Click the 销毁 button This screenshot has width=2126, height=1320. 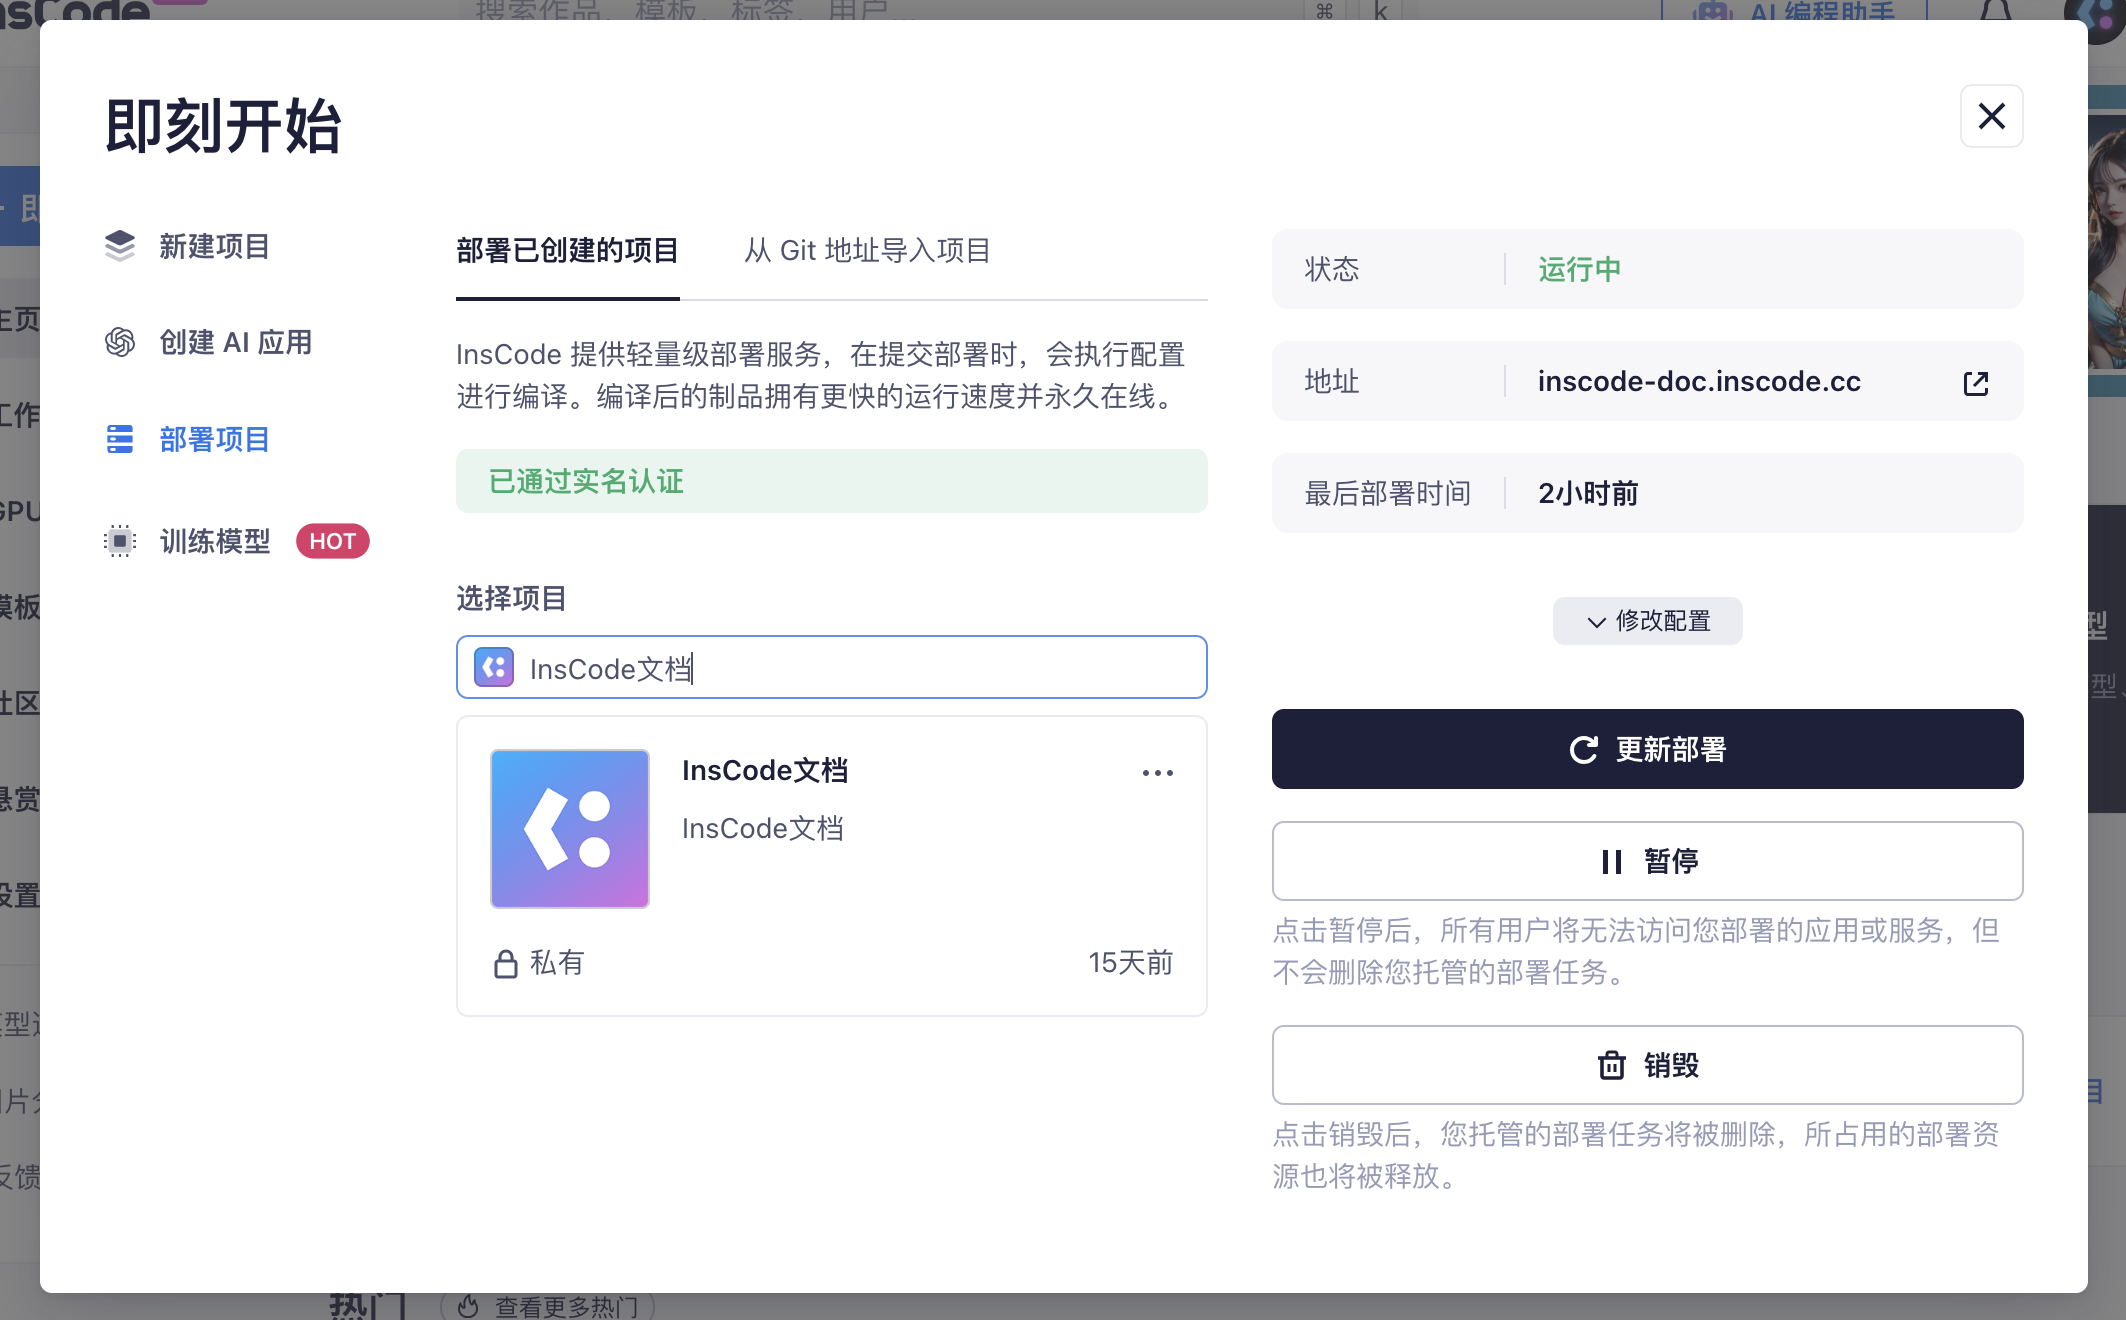tap(1647, 1065)
